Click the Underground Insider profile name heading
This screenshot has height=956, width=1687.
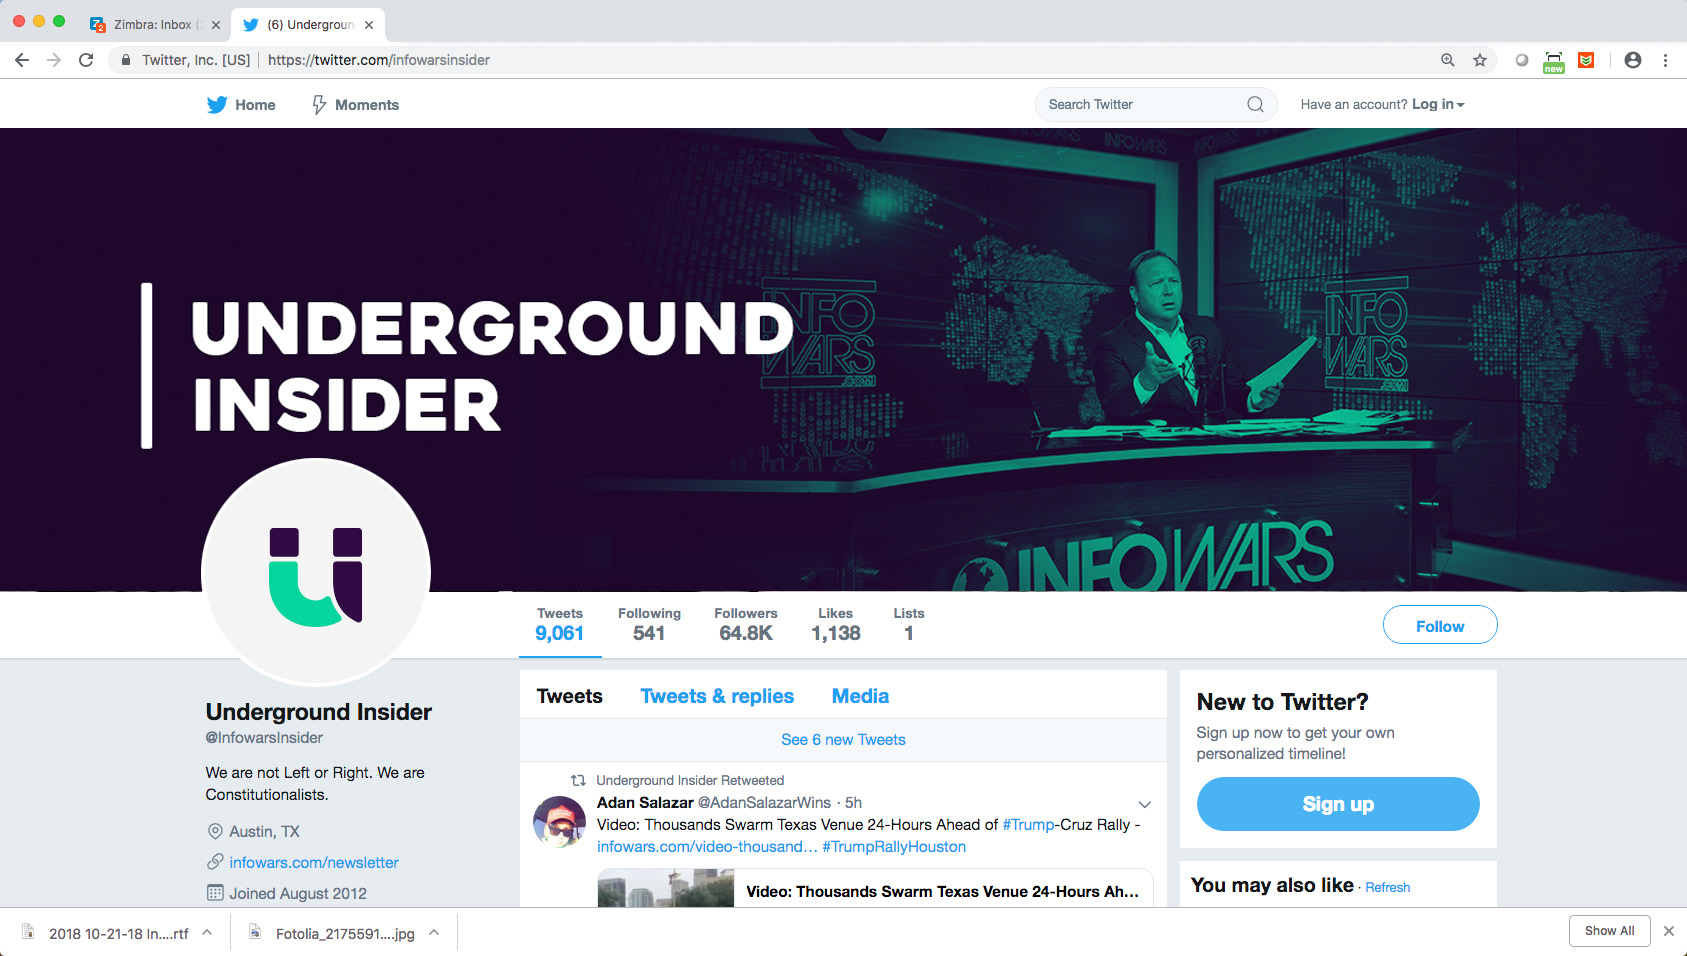coord(319,712)
